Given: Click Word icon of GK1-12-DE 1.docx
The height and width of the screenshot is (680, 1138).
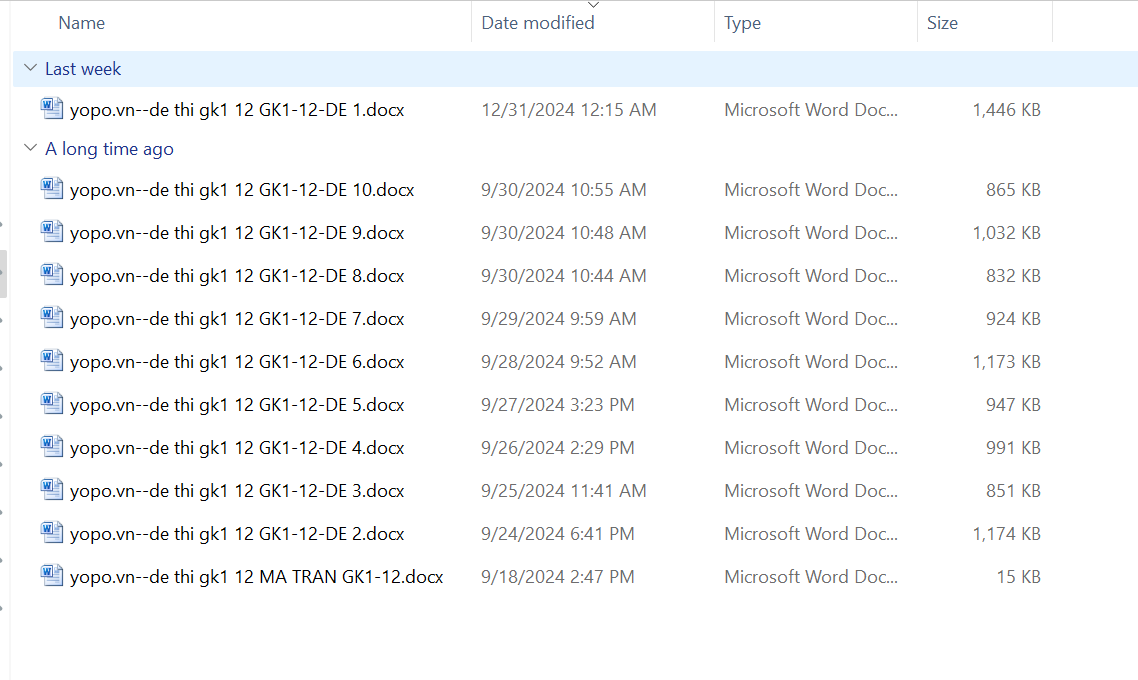Looking at the screenshot, I should tap(52, 108).
